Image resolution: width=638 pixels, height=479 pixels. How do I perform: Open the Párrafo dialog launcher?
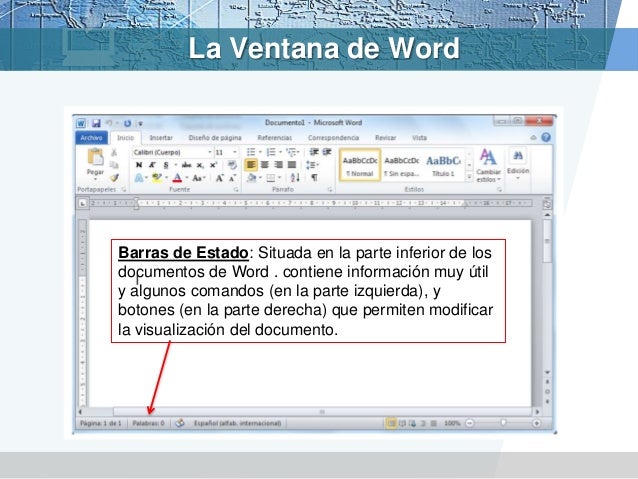coord(330,190)
